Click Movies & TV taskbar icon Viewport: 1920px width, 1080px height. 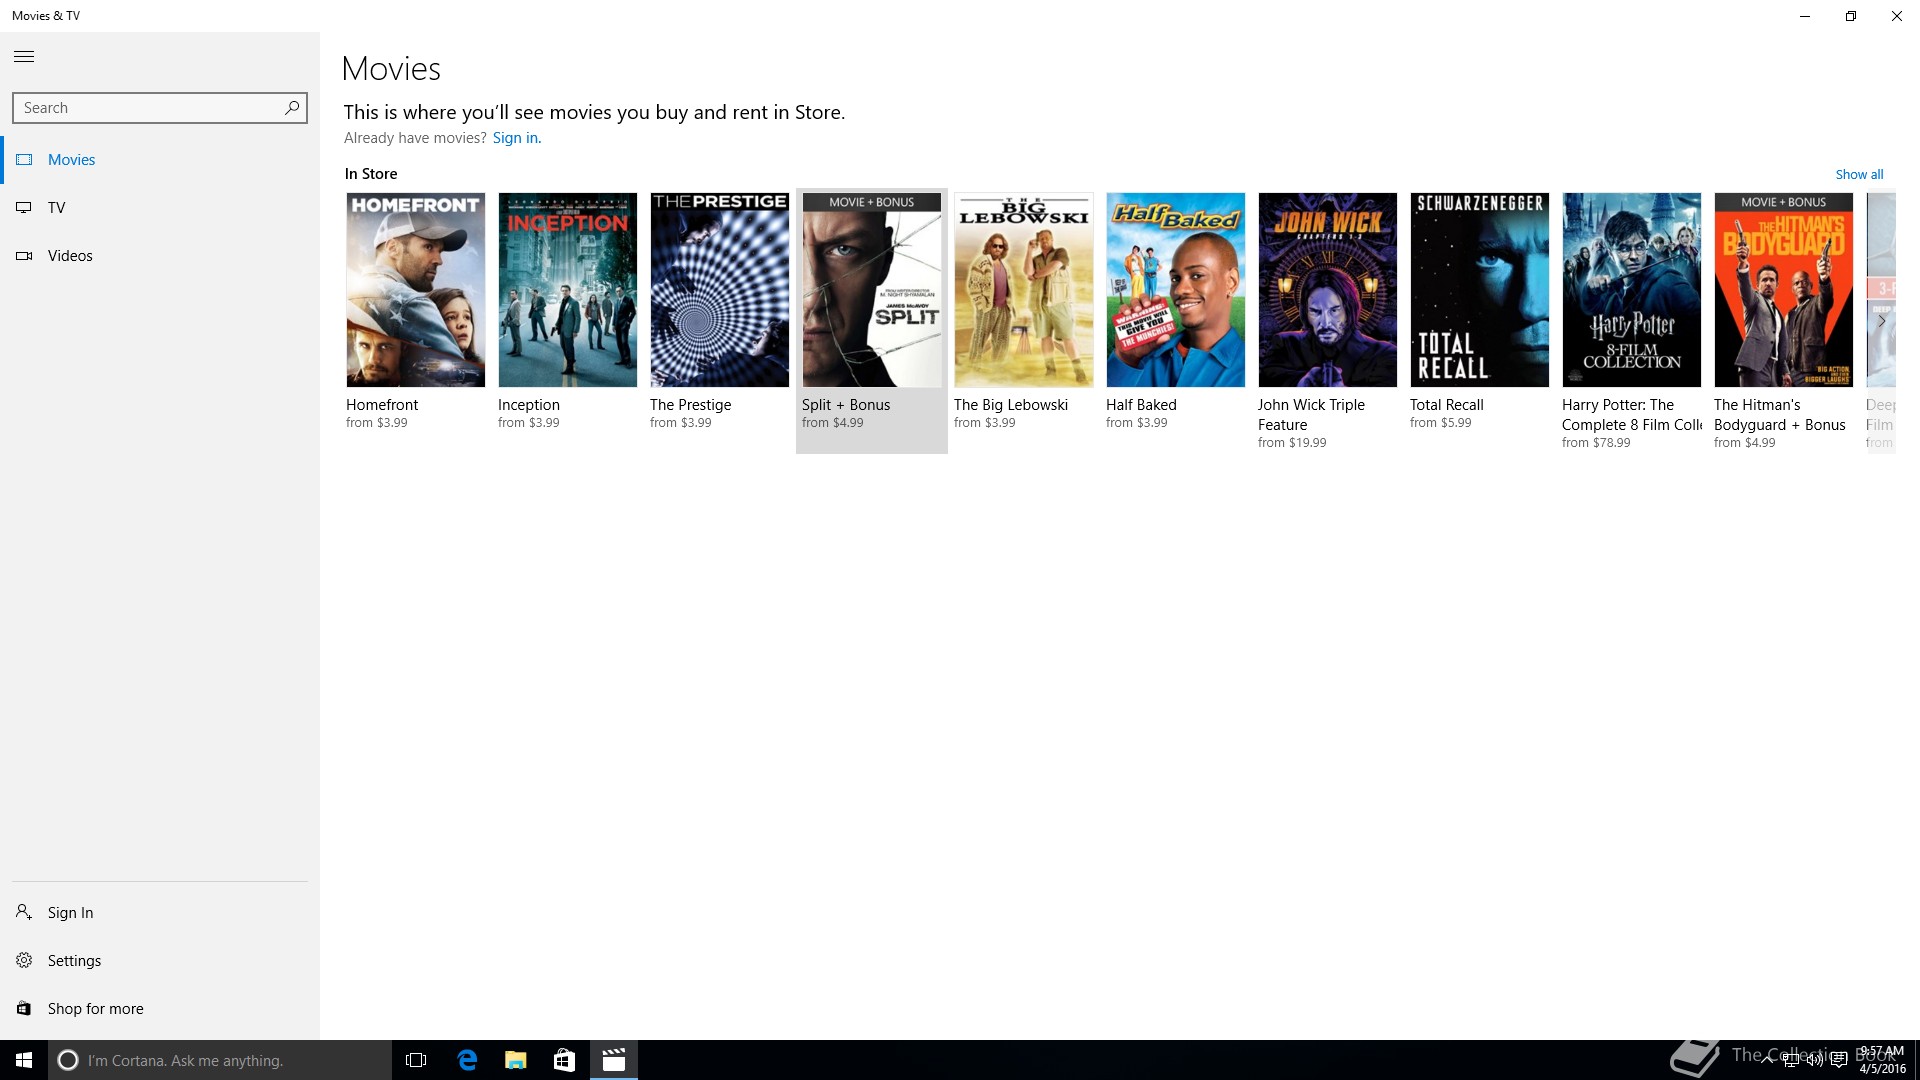[613, 1060]
